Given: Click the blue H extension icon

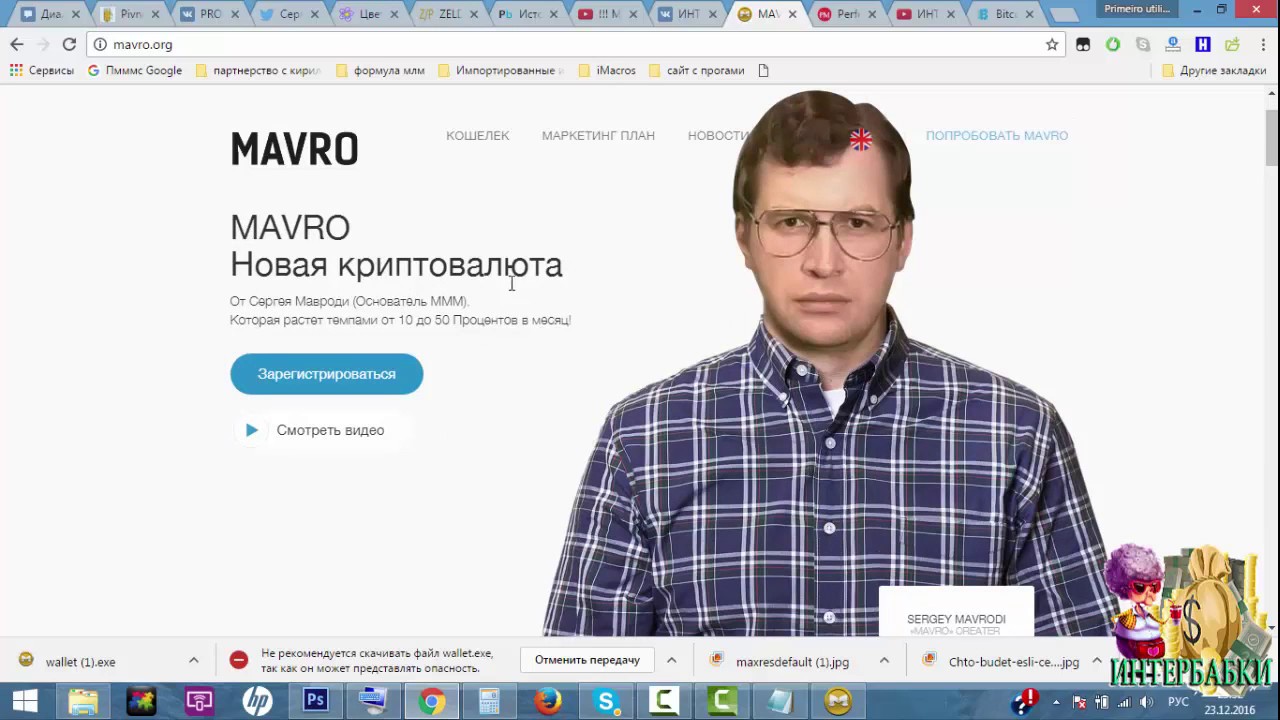Looking at the screenshot, I should pyautogui.click(x=1203, y=44).
